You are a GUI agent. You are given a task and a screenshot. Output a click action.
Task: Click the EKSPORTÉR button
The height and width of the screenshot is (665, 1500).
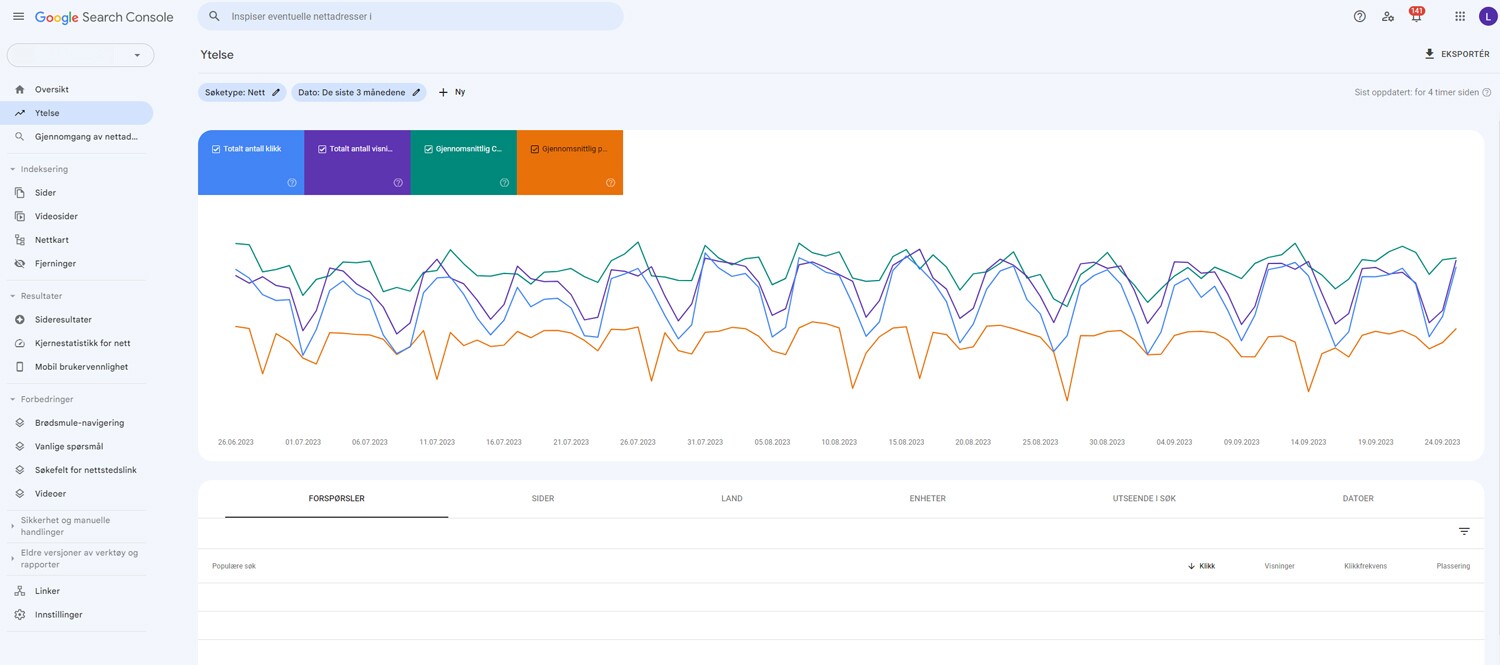(x=1456, y=54)
